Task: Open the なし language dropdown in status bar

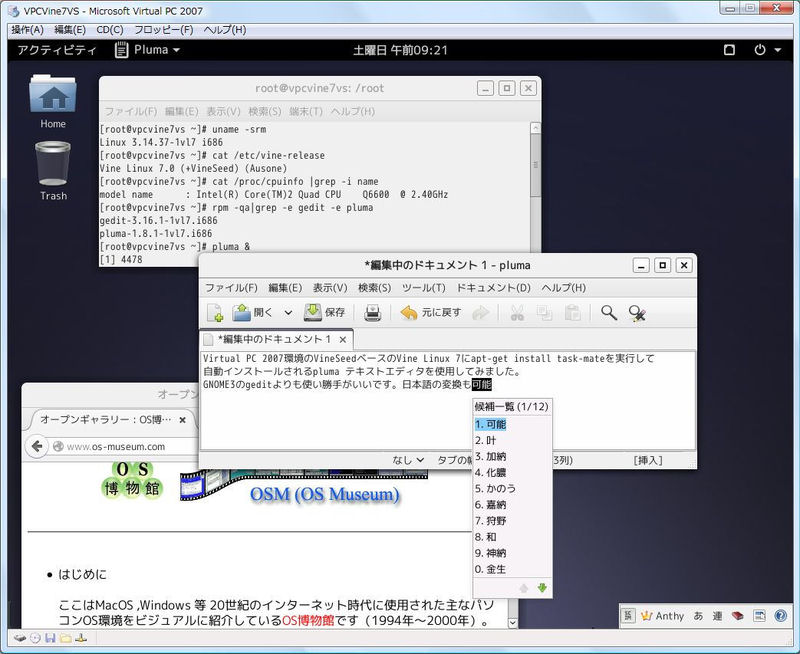Action: tap(408, 460)
